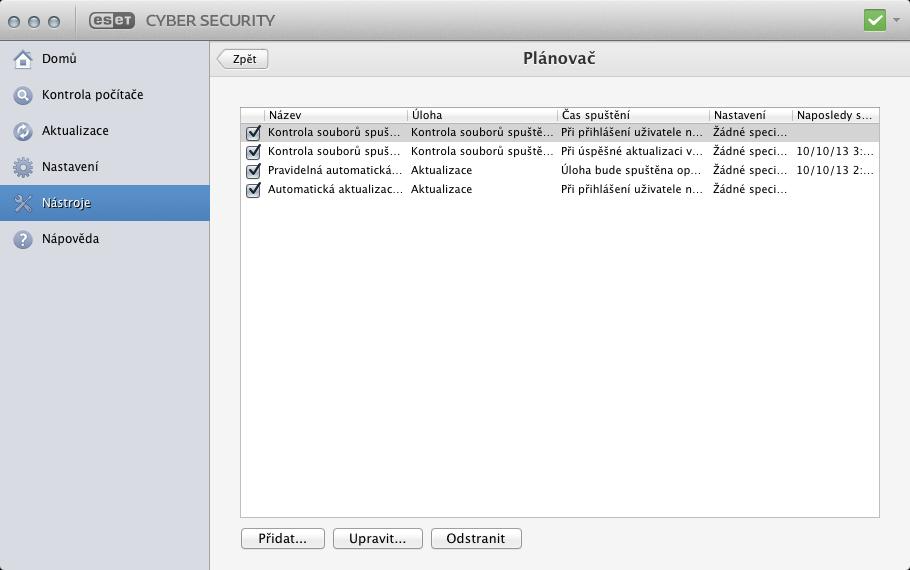The height and width of the screenshot is (570, 910).
Task: Expand the dropdown arrow beside status icon
Action: 897,20
